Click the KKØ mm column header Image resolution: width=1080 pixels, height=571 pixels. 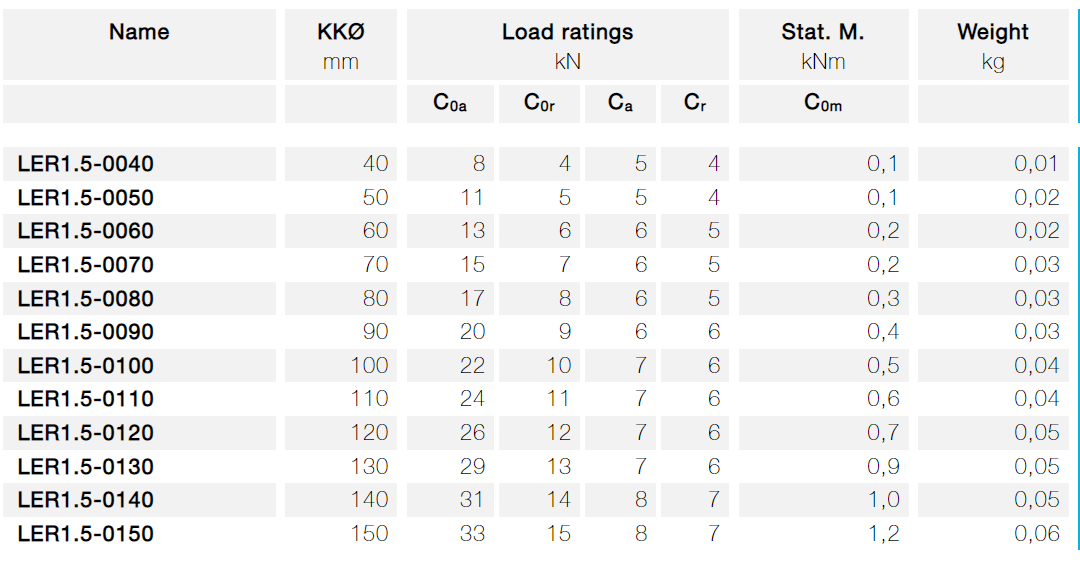341,45
